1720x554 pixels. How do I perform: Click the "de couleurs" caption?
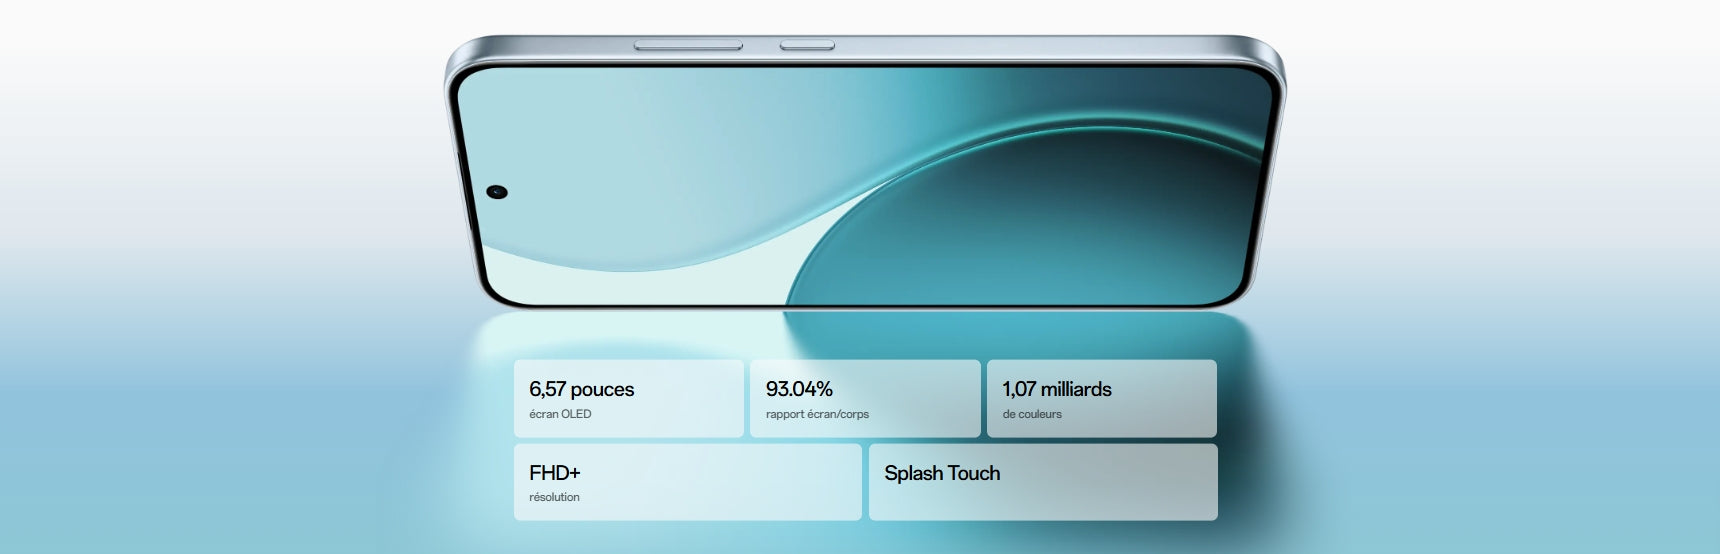pos(1032,414)
